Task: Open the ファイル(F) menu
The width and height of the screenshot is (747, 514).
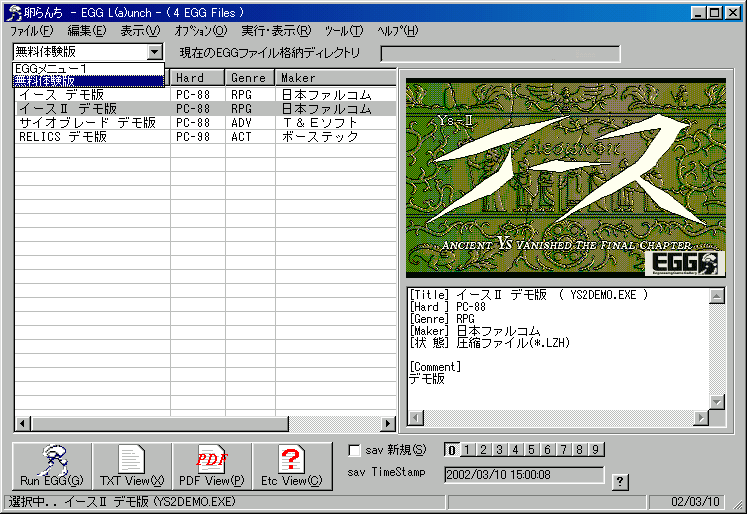Action: pyautogui.click(x=31, y=31)
